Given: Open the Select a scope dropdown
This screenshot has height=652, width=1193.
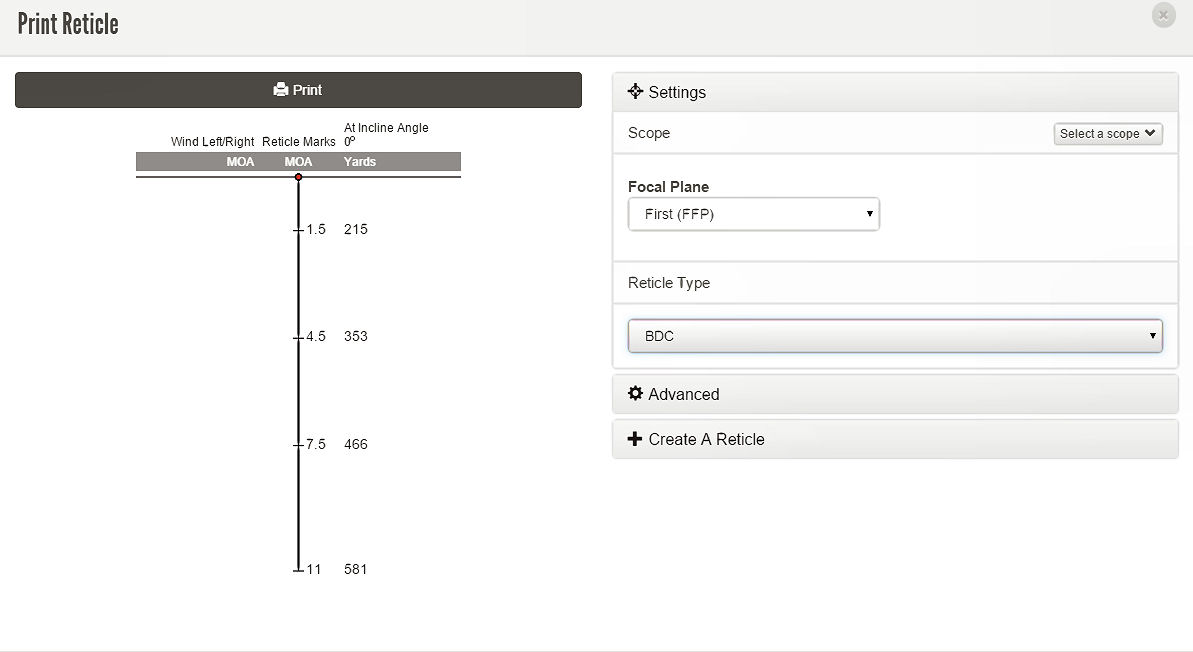Looking at the screenshot, I should [x=1108, y=134].
